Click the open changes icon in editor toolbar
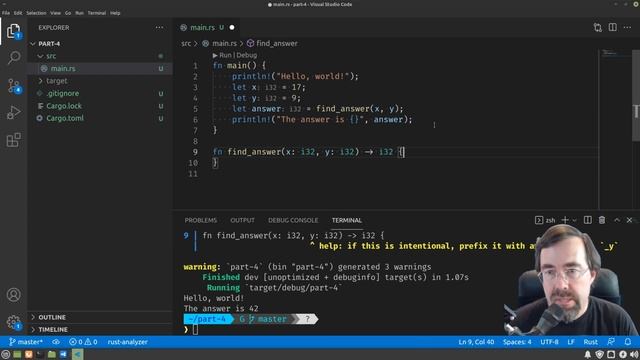640x360 pixels. coord(598,27)
